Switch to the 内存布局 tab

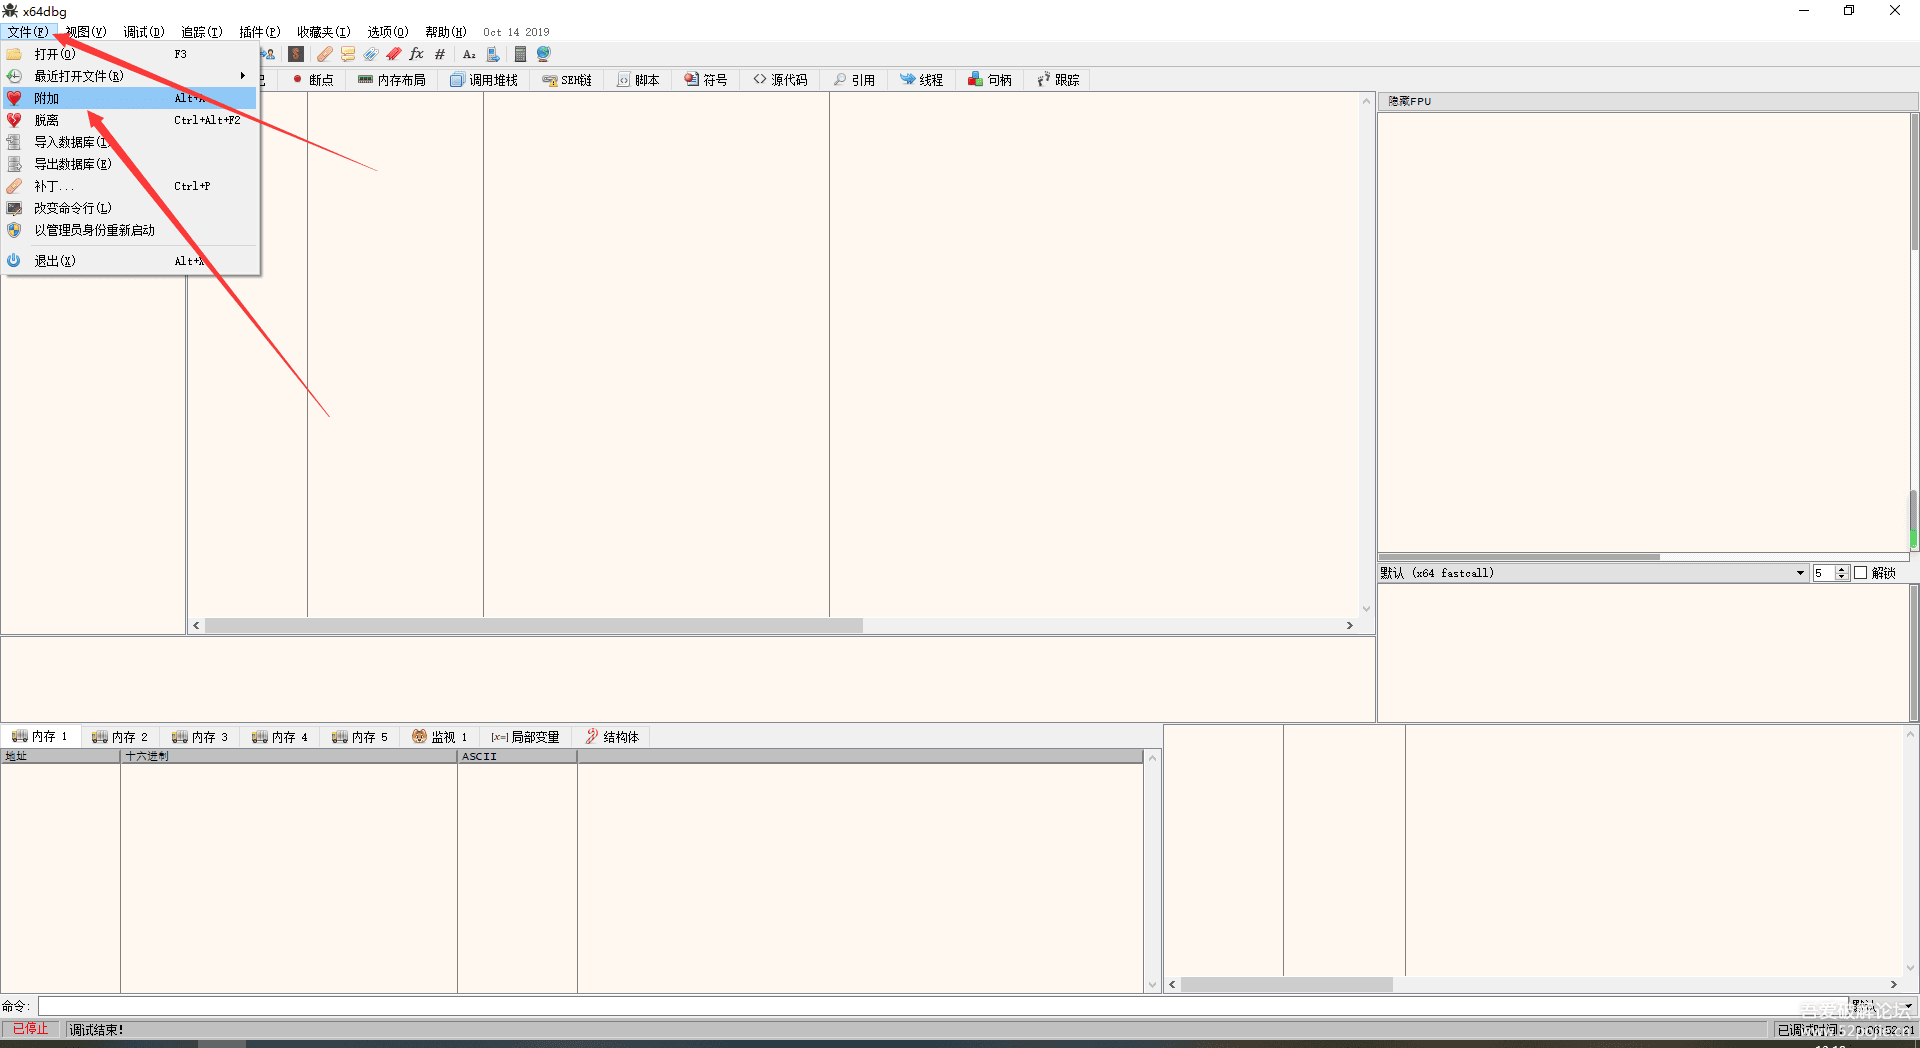pyautogui.click(x=392, y=80)
